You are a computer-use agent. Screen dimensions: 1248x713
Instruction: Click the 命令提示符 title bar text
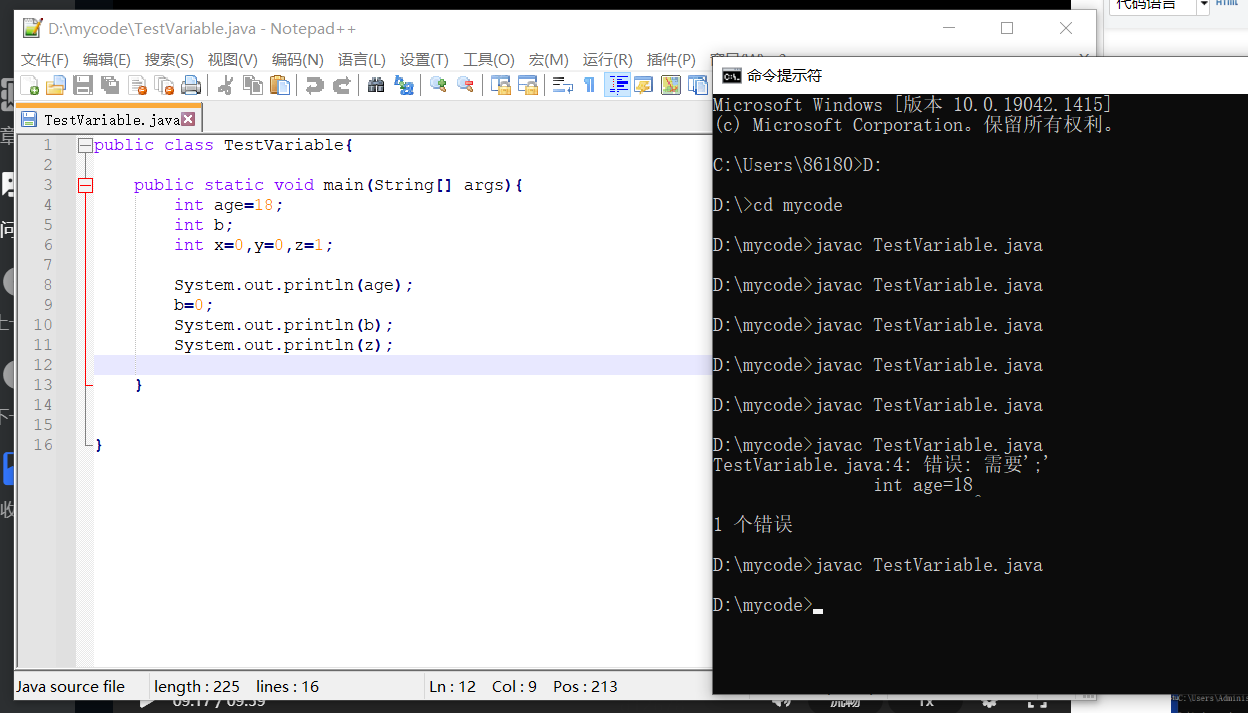pos(784,75)
